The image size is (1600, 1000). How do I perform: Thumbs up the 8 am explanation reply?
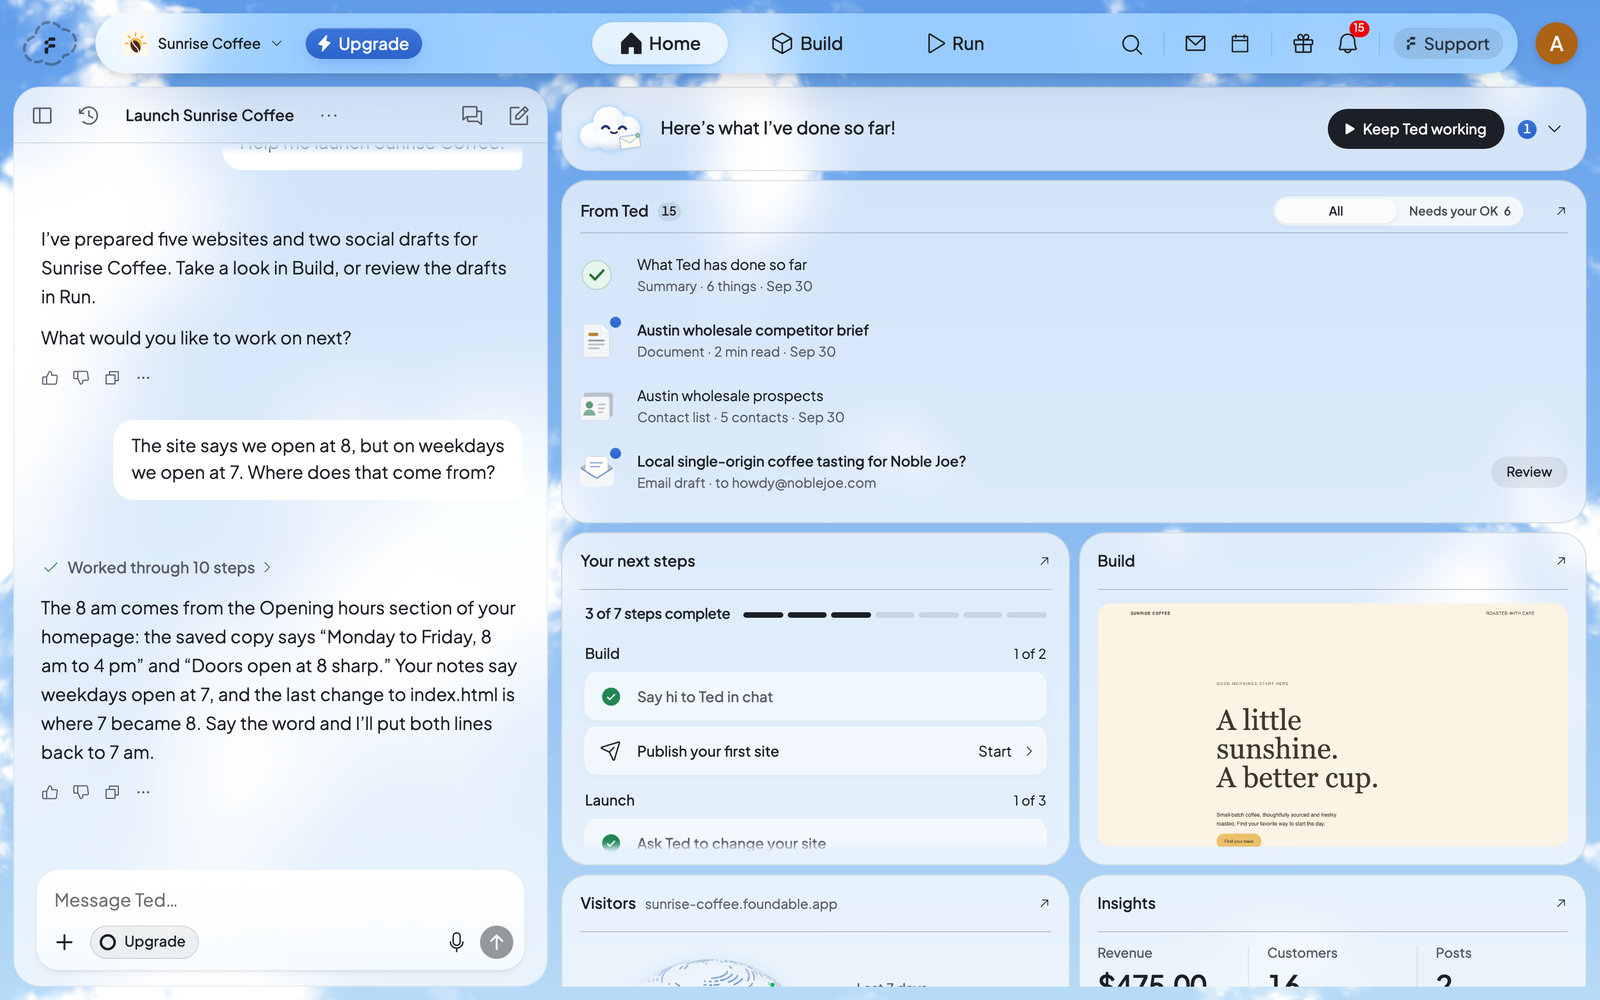(x=50, y=792)
